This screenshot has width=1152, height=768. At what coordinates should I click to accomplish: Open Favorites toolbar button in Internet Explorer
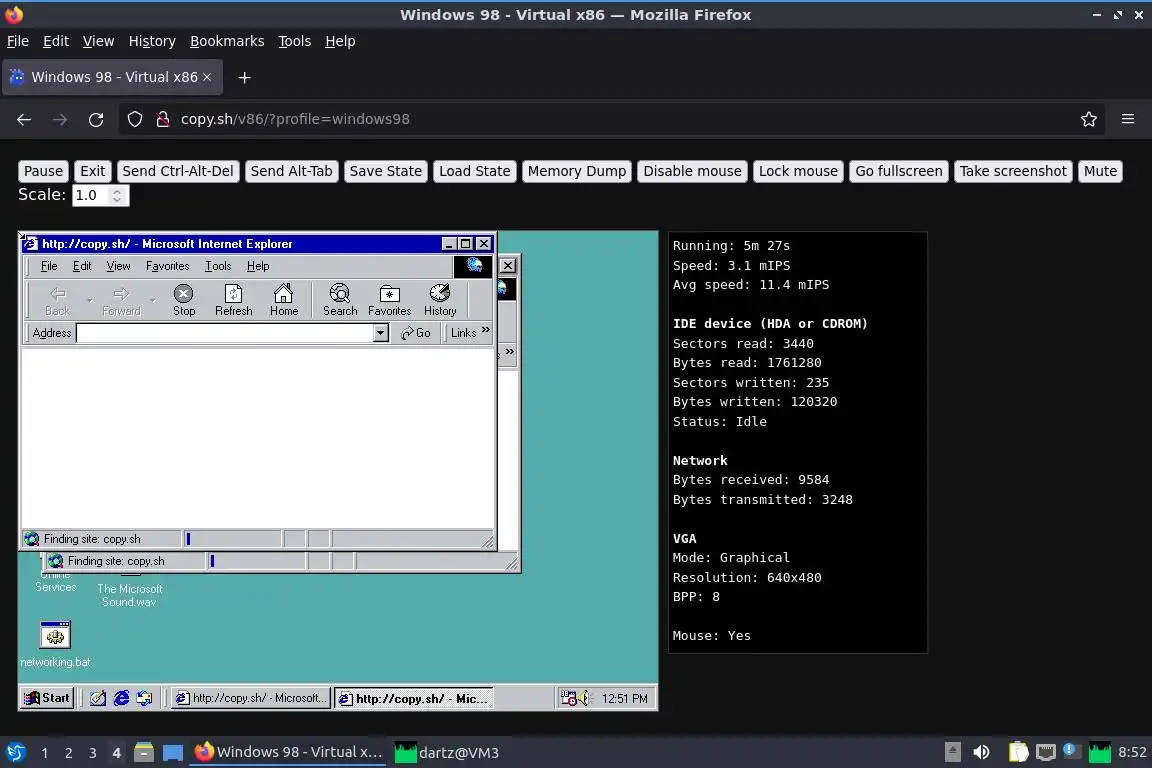389,301
